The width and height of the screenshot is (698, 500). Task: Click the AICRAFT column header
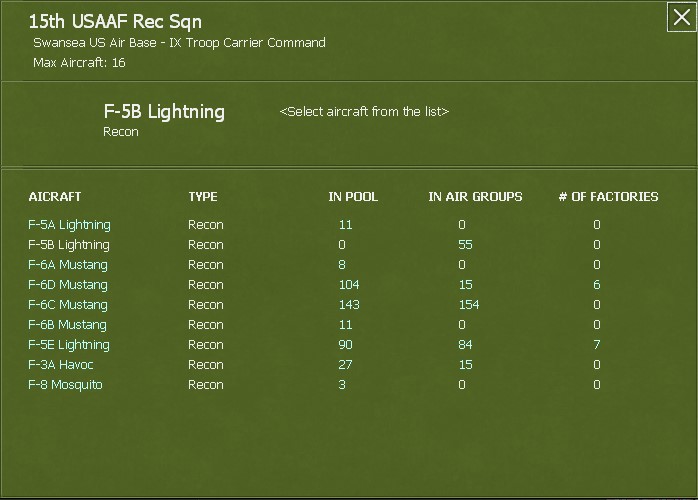(x=55, y=197)
